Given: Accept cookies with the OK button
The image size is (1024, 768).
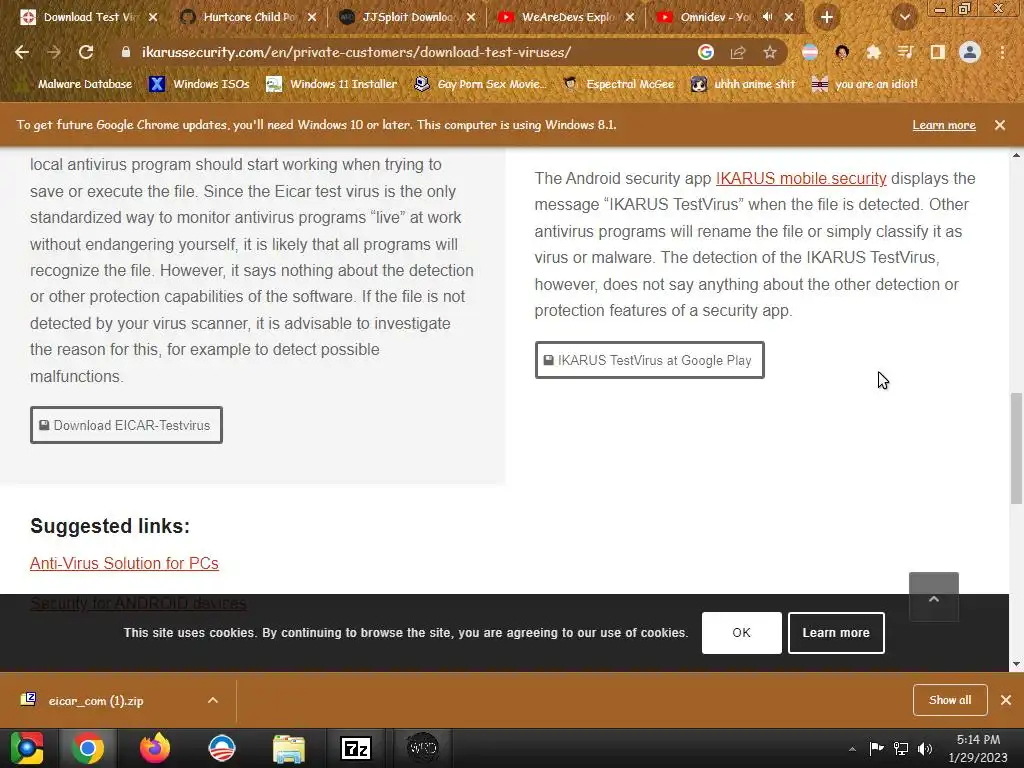Looking at the screenshot, I should (741, 633).
